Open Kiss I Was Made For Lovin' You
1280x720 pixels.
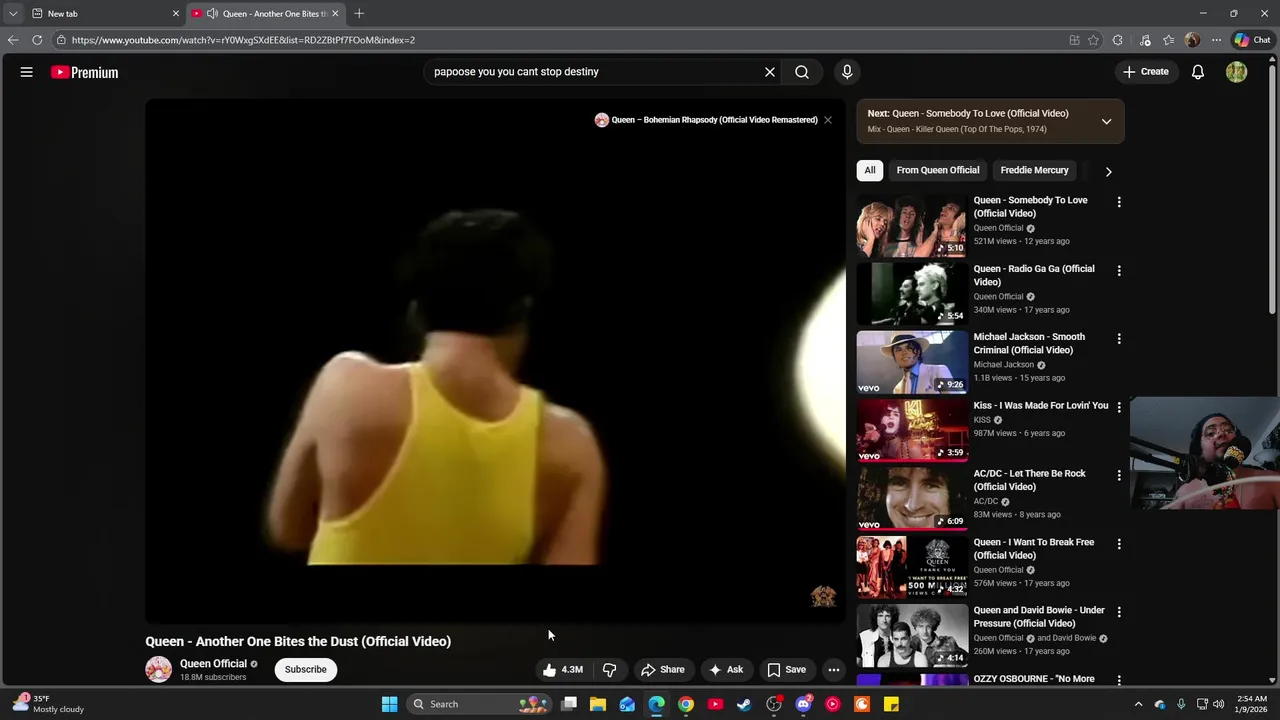point(1041,406)
